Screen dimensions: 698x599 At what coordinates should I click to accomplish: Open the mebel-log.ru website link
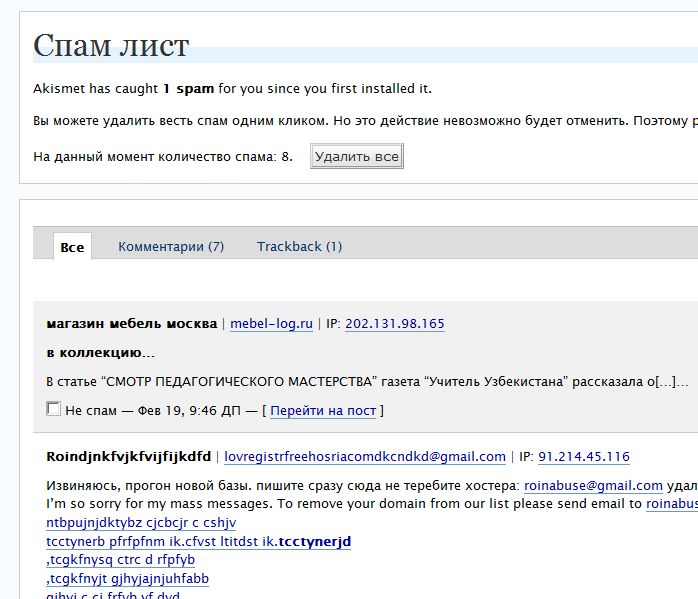click(x=271, y=324)
